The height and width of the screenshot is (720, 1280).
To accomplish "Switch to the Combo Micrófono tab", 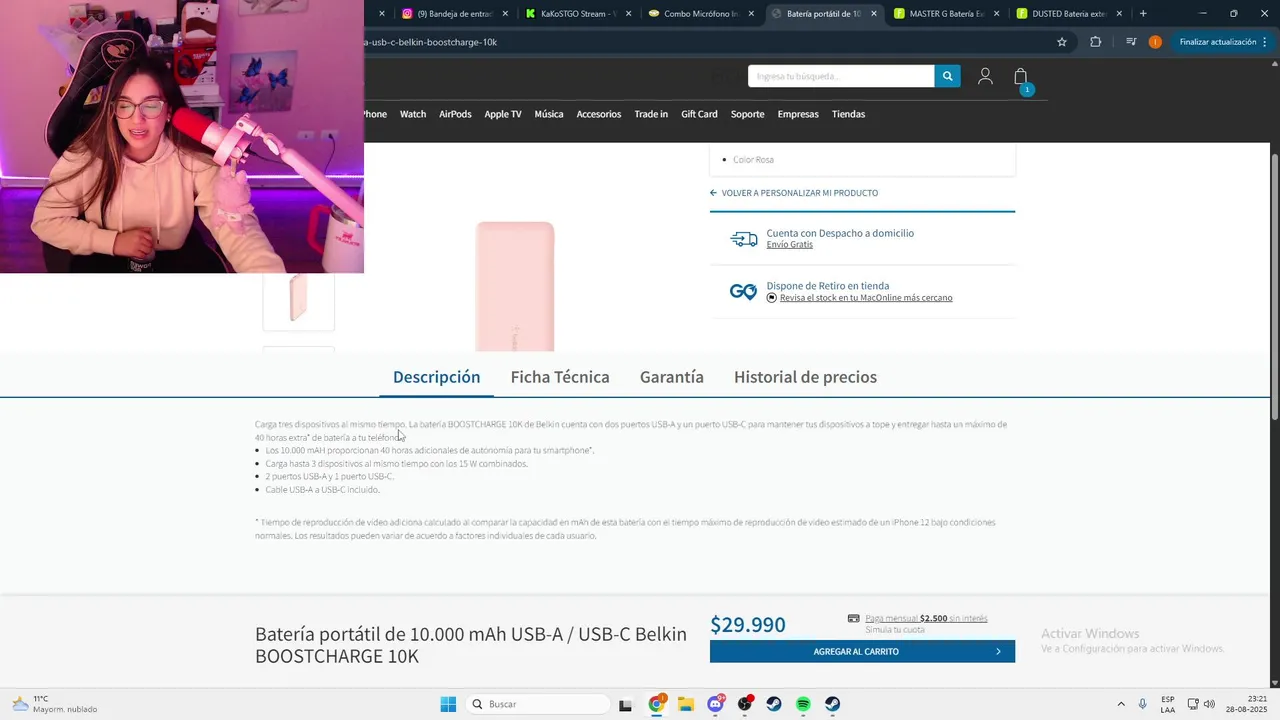I will (x=701, y=14).
